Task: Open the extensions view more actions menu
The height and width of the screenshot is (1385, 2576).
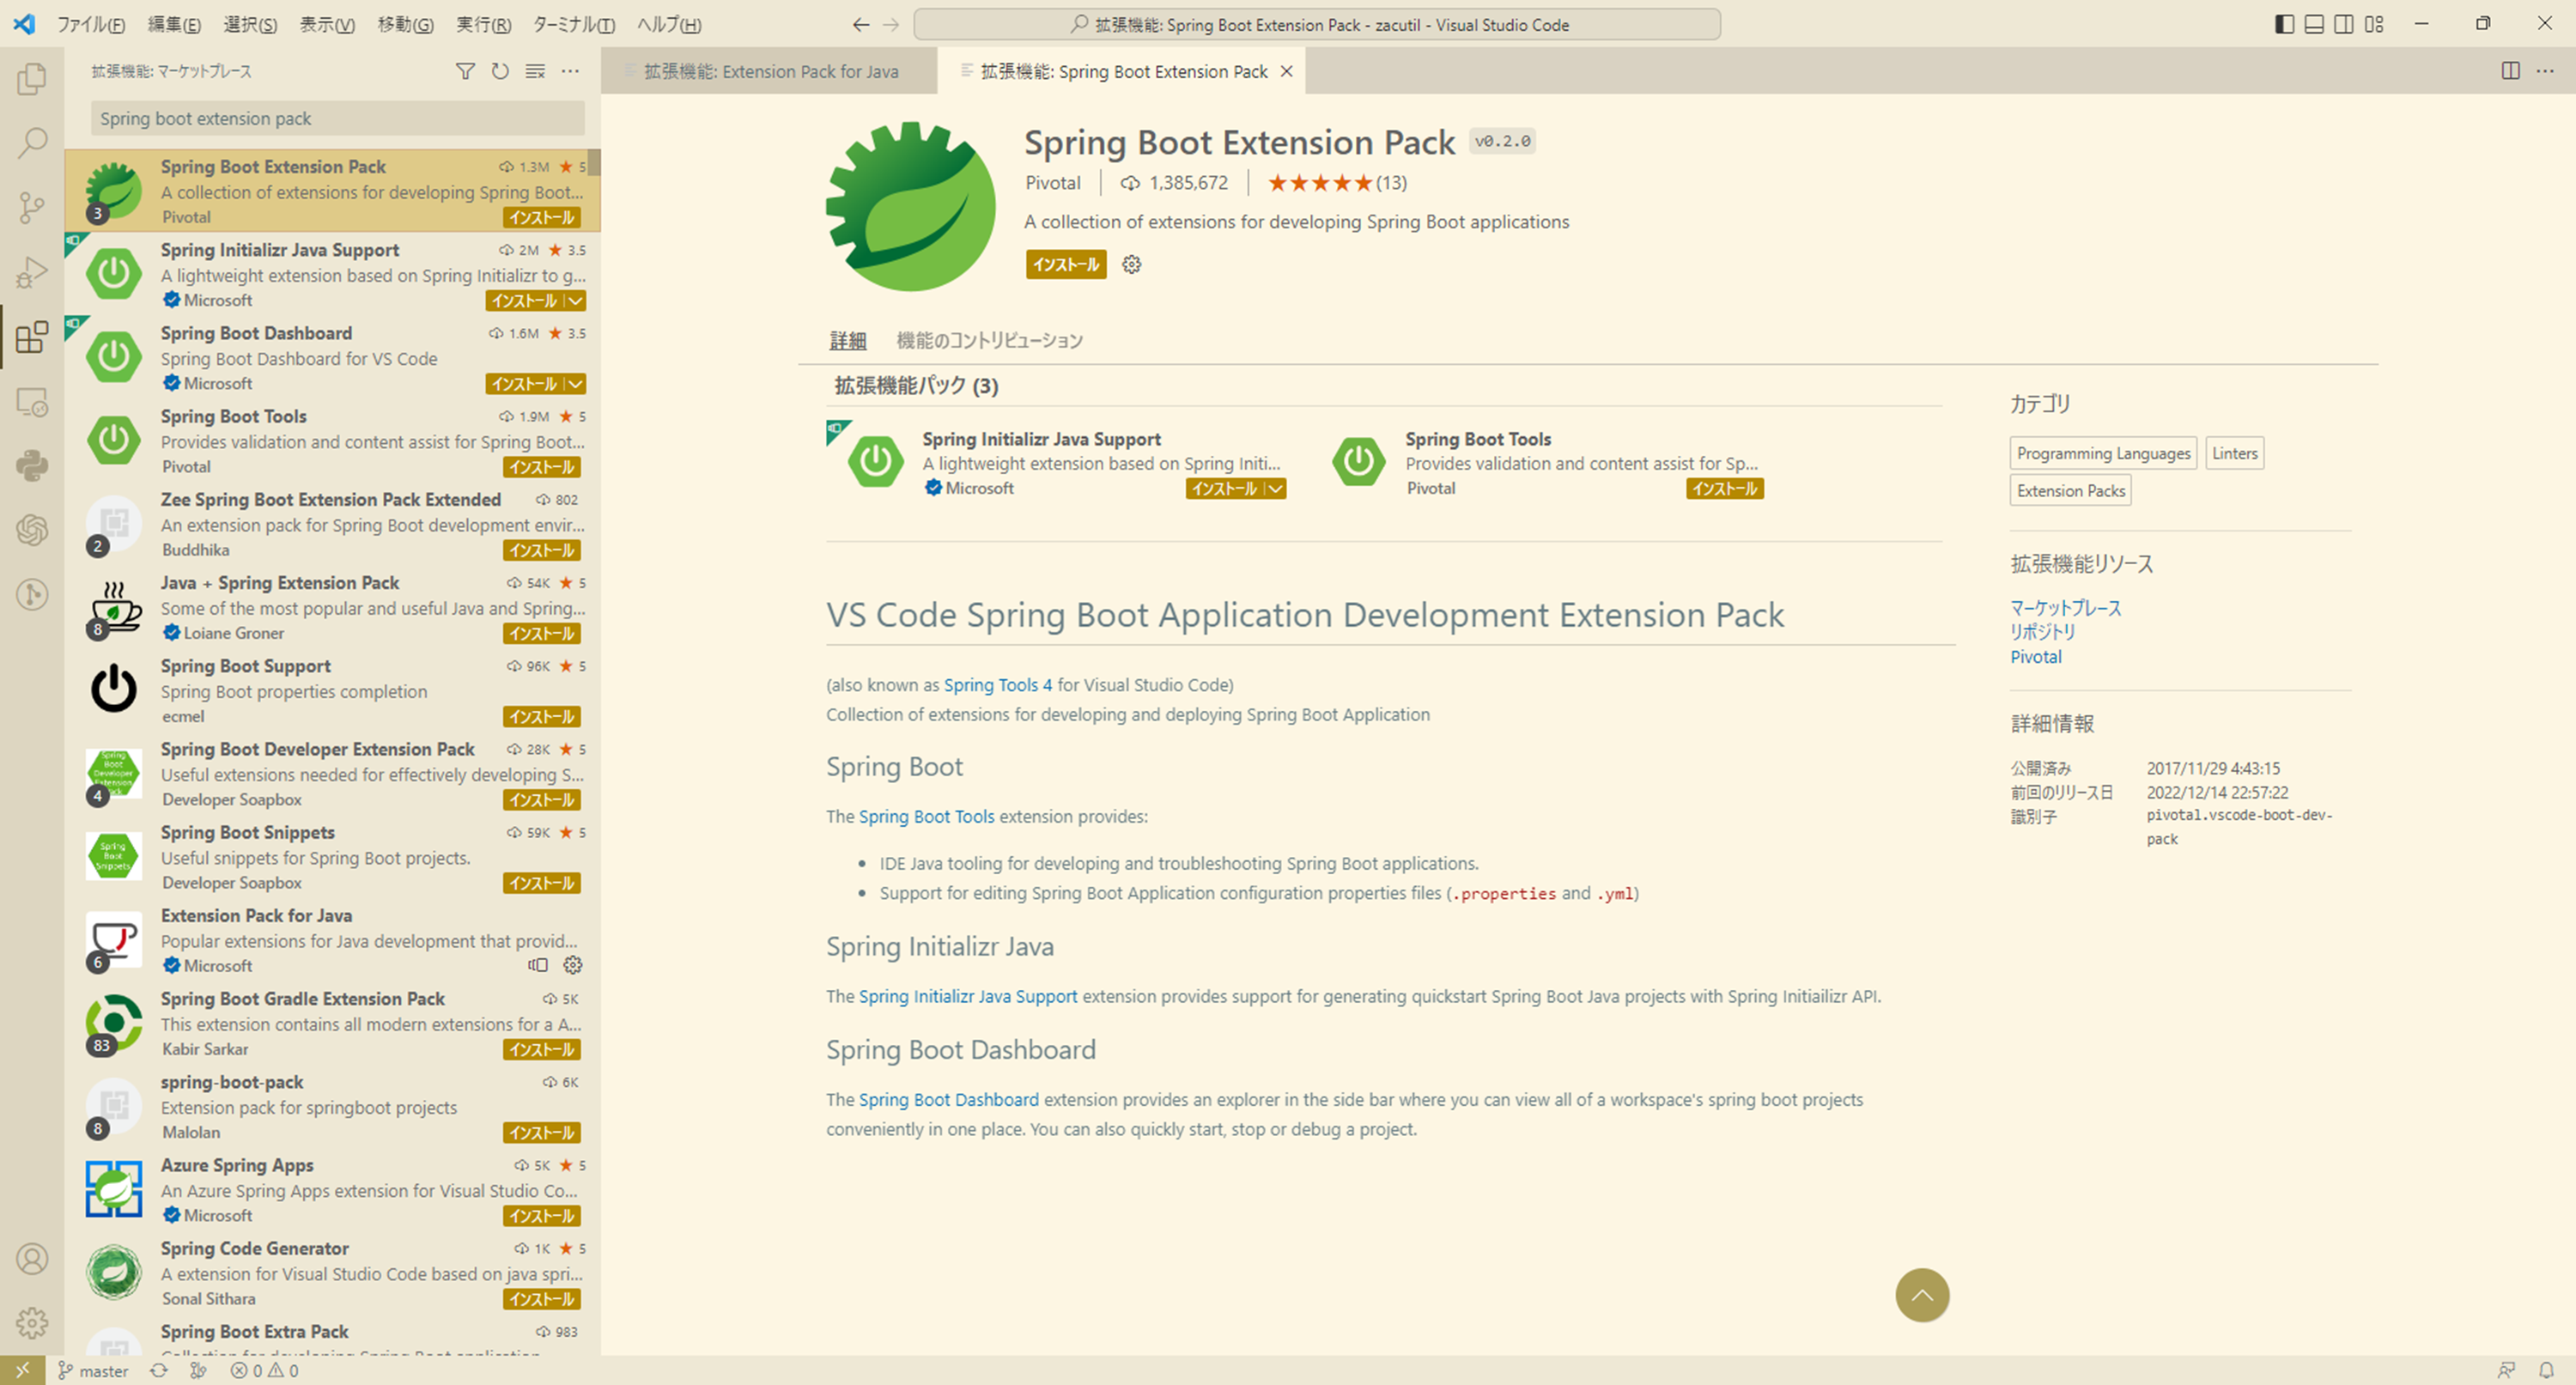Action: point(570,70)
